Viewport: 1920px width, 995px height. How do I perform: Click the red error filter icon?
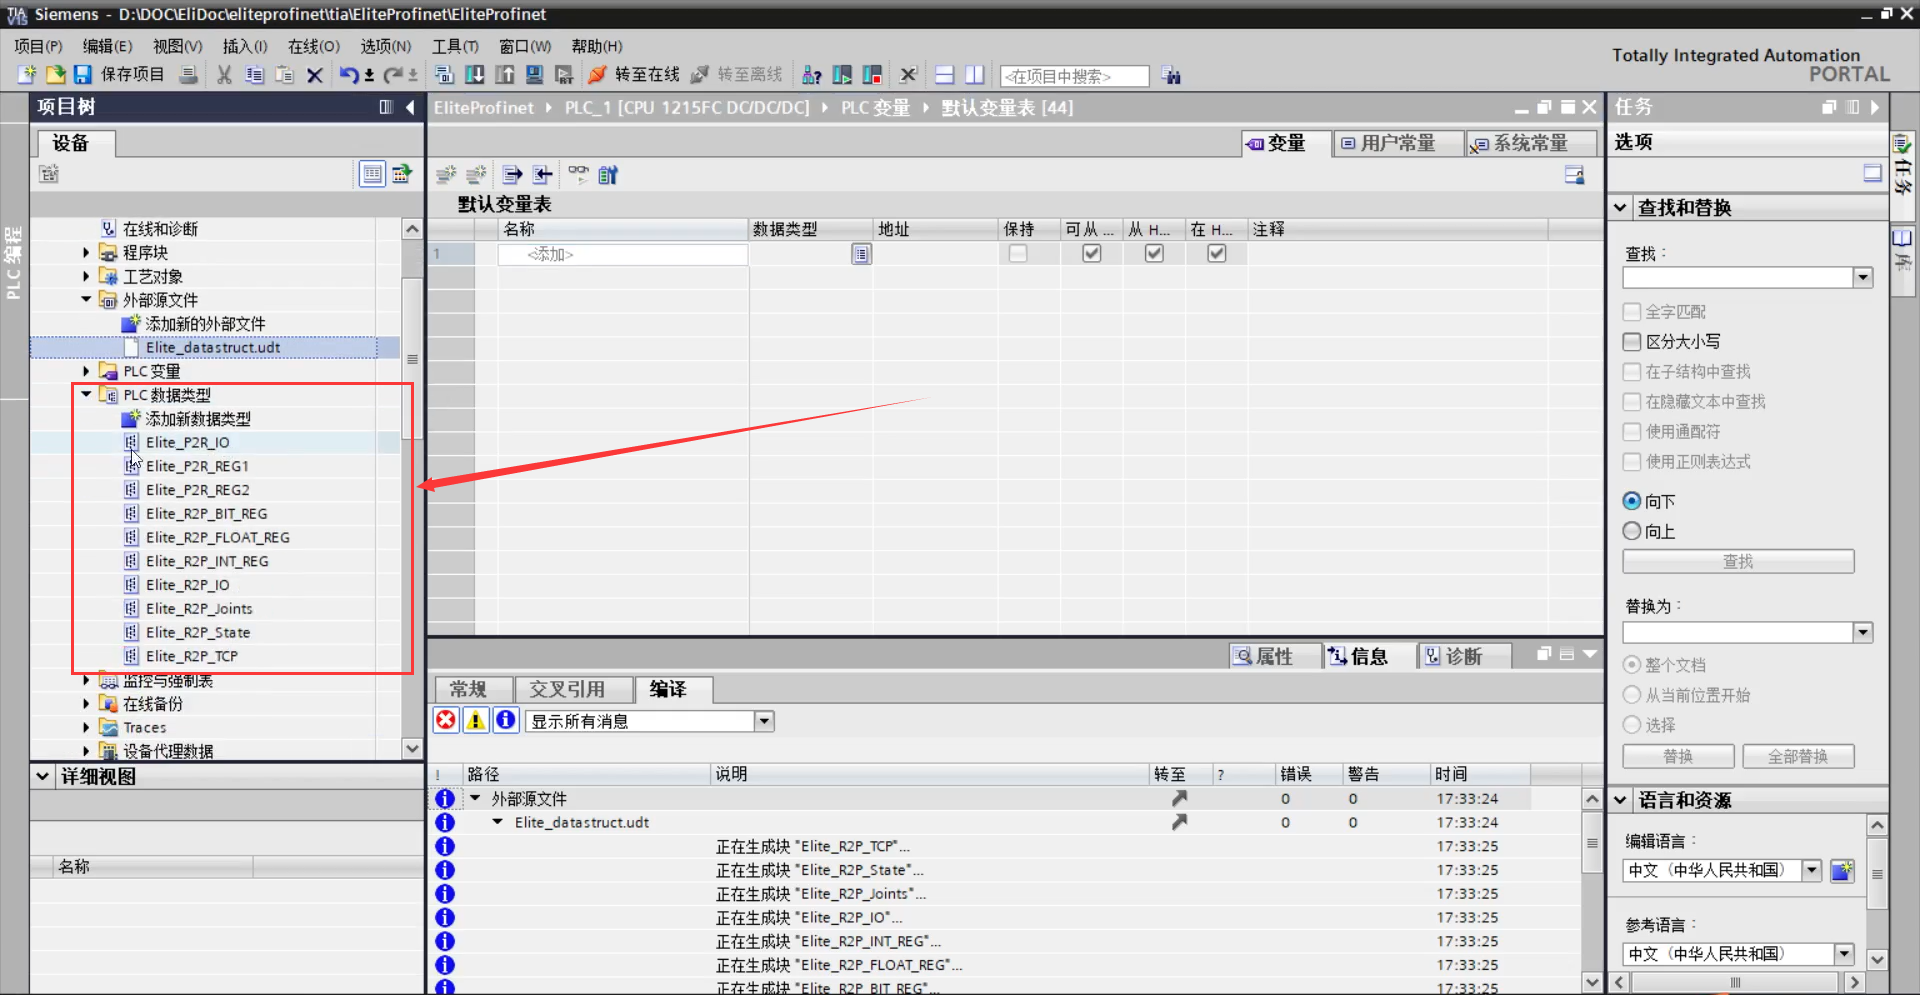pos(446,721)
